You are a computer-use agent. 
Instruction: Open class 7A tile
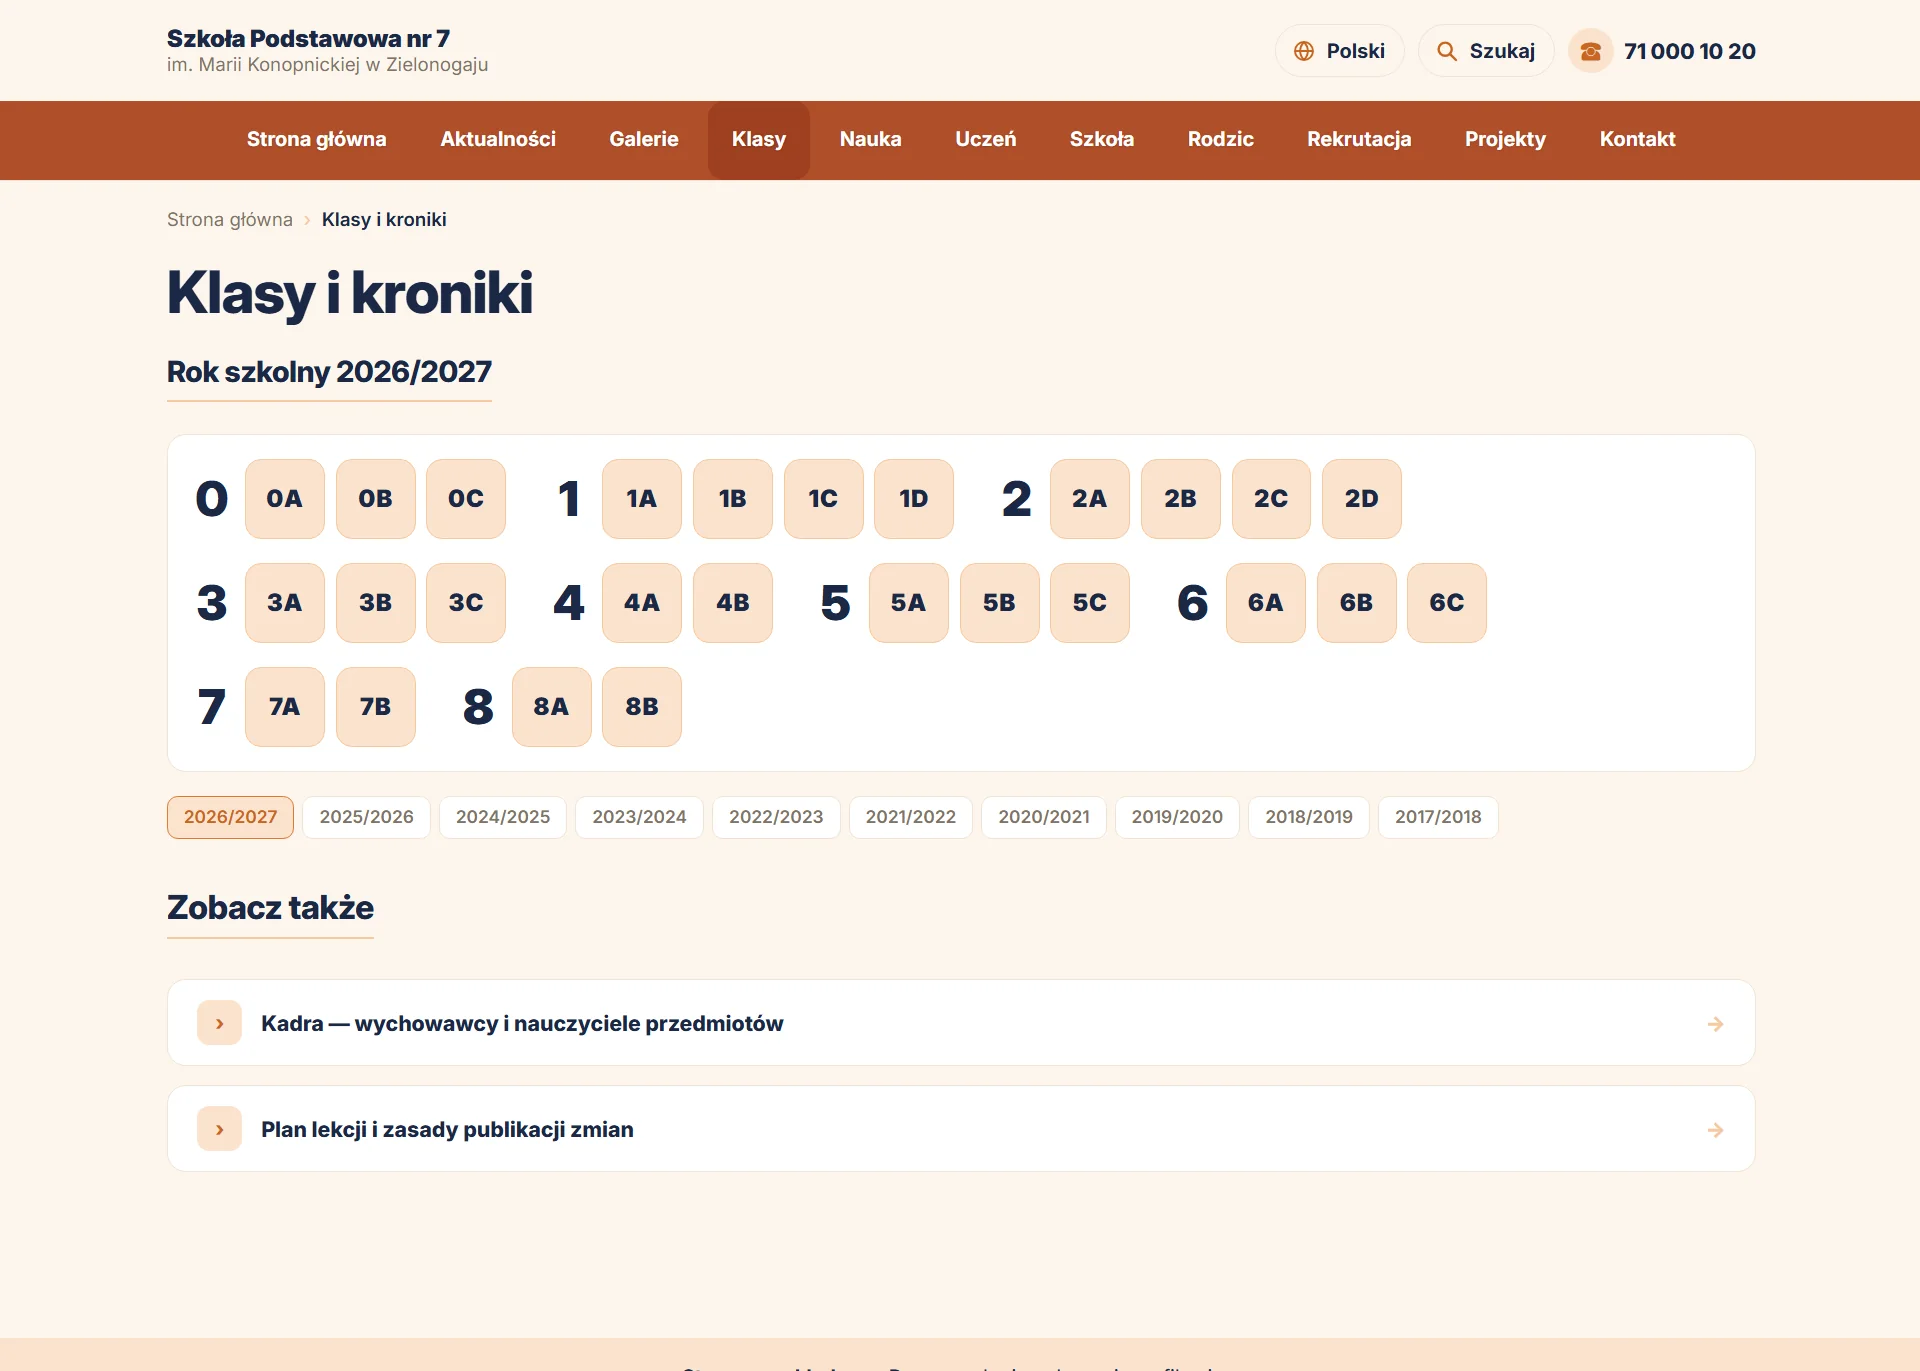click(285, 707)
